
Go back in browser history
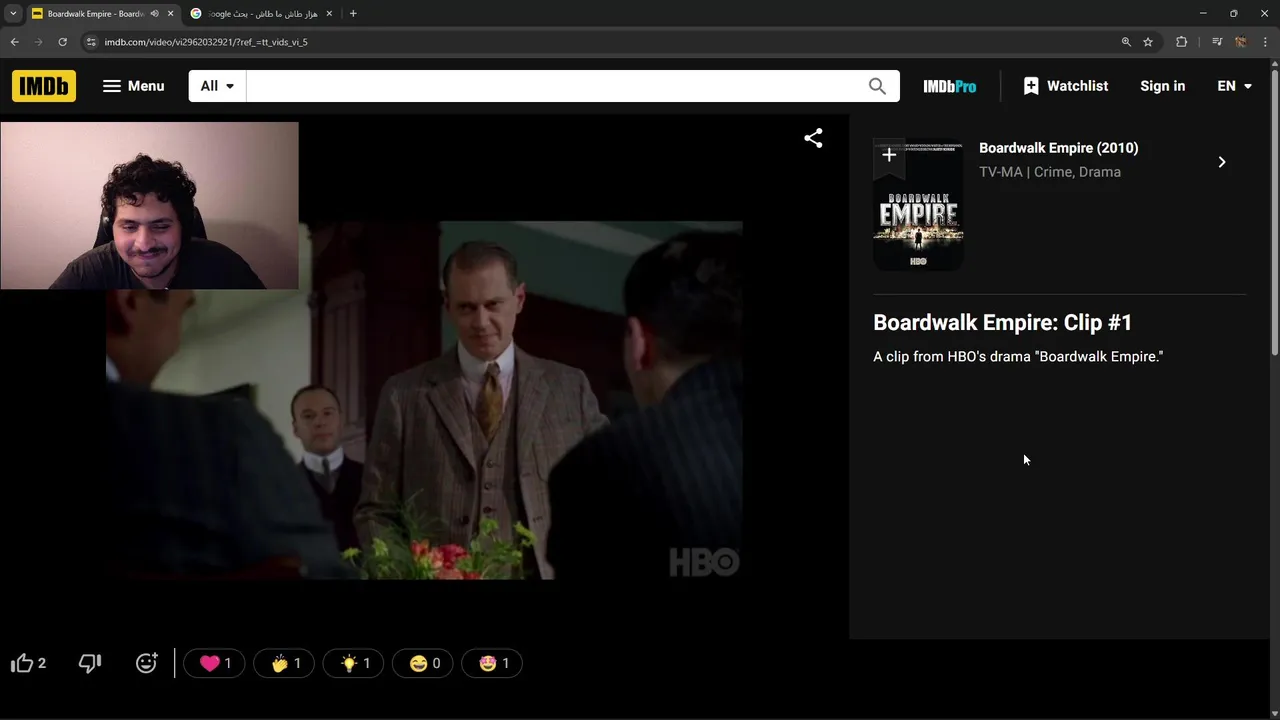(14, 42)
